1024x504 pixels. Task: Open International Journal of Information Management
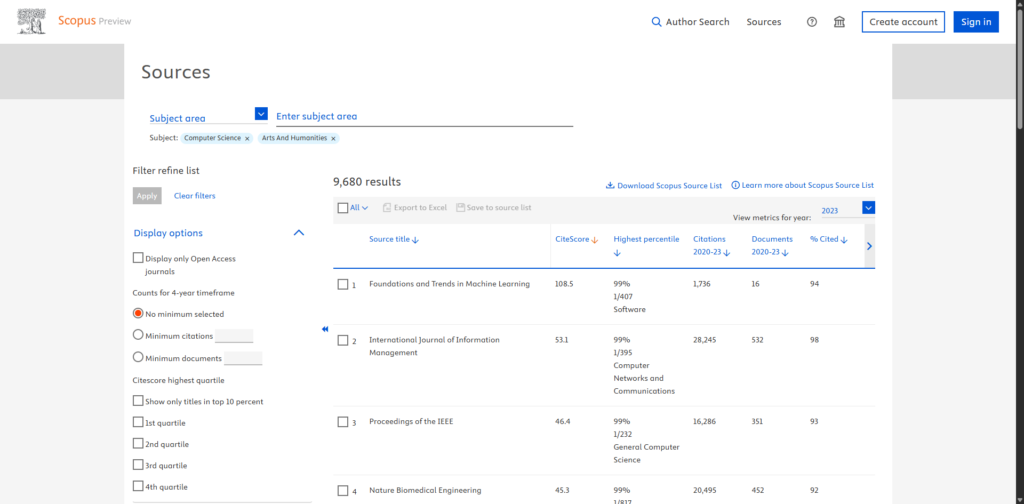pyautogui.click(x=434, y=346)
